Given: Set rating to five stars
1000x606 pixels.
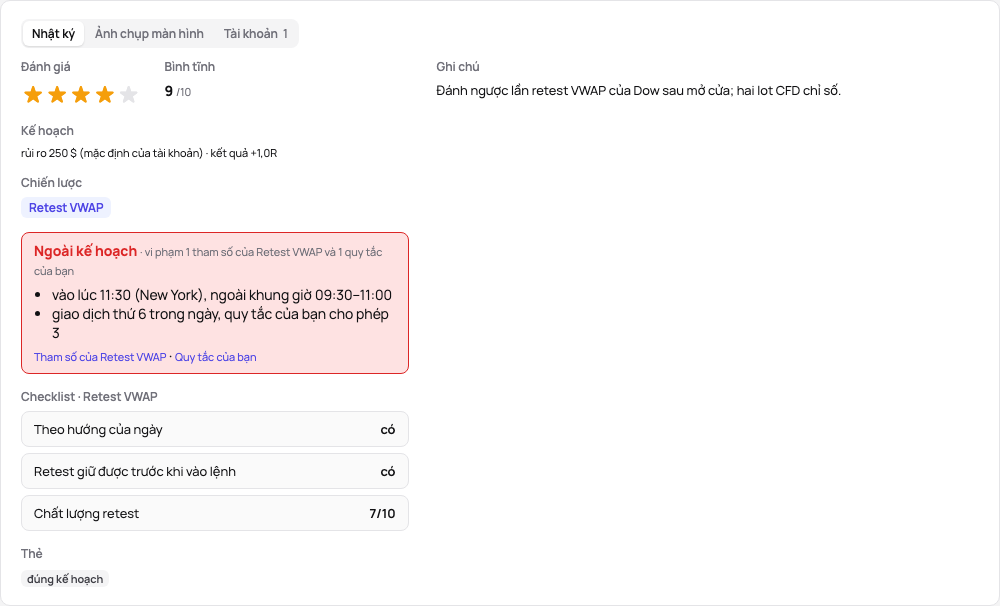Looking at the screenshot, I should (x=129, y=94).
